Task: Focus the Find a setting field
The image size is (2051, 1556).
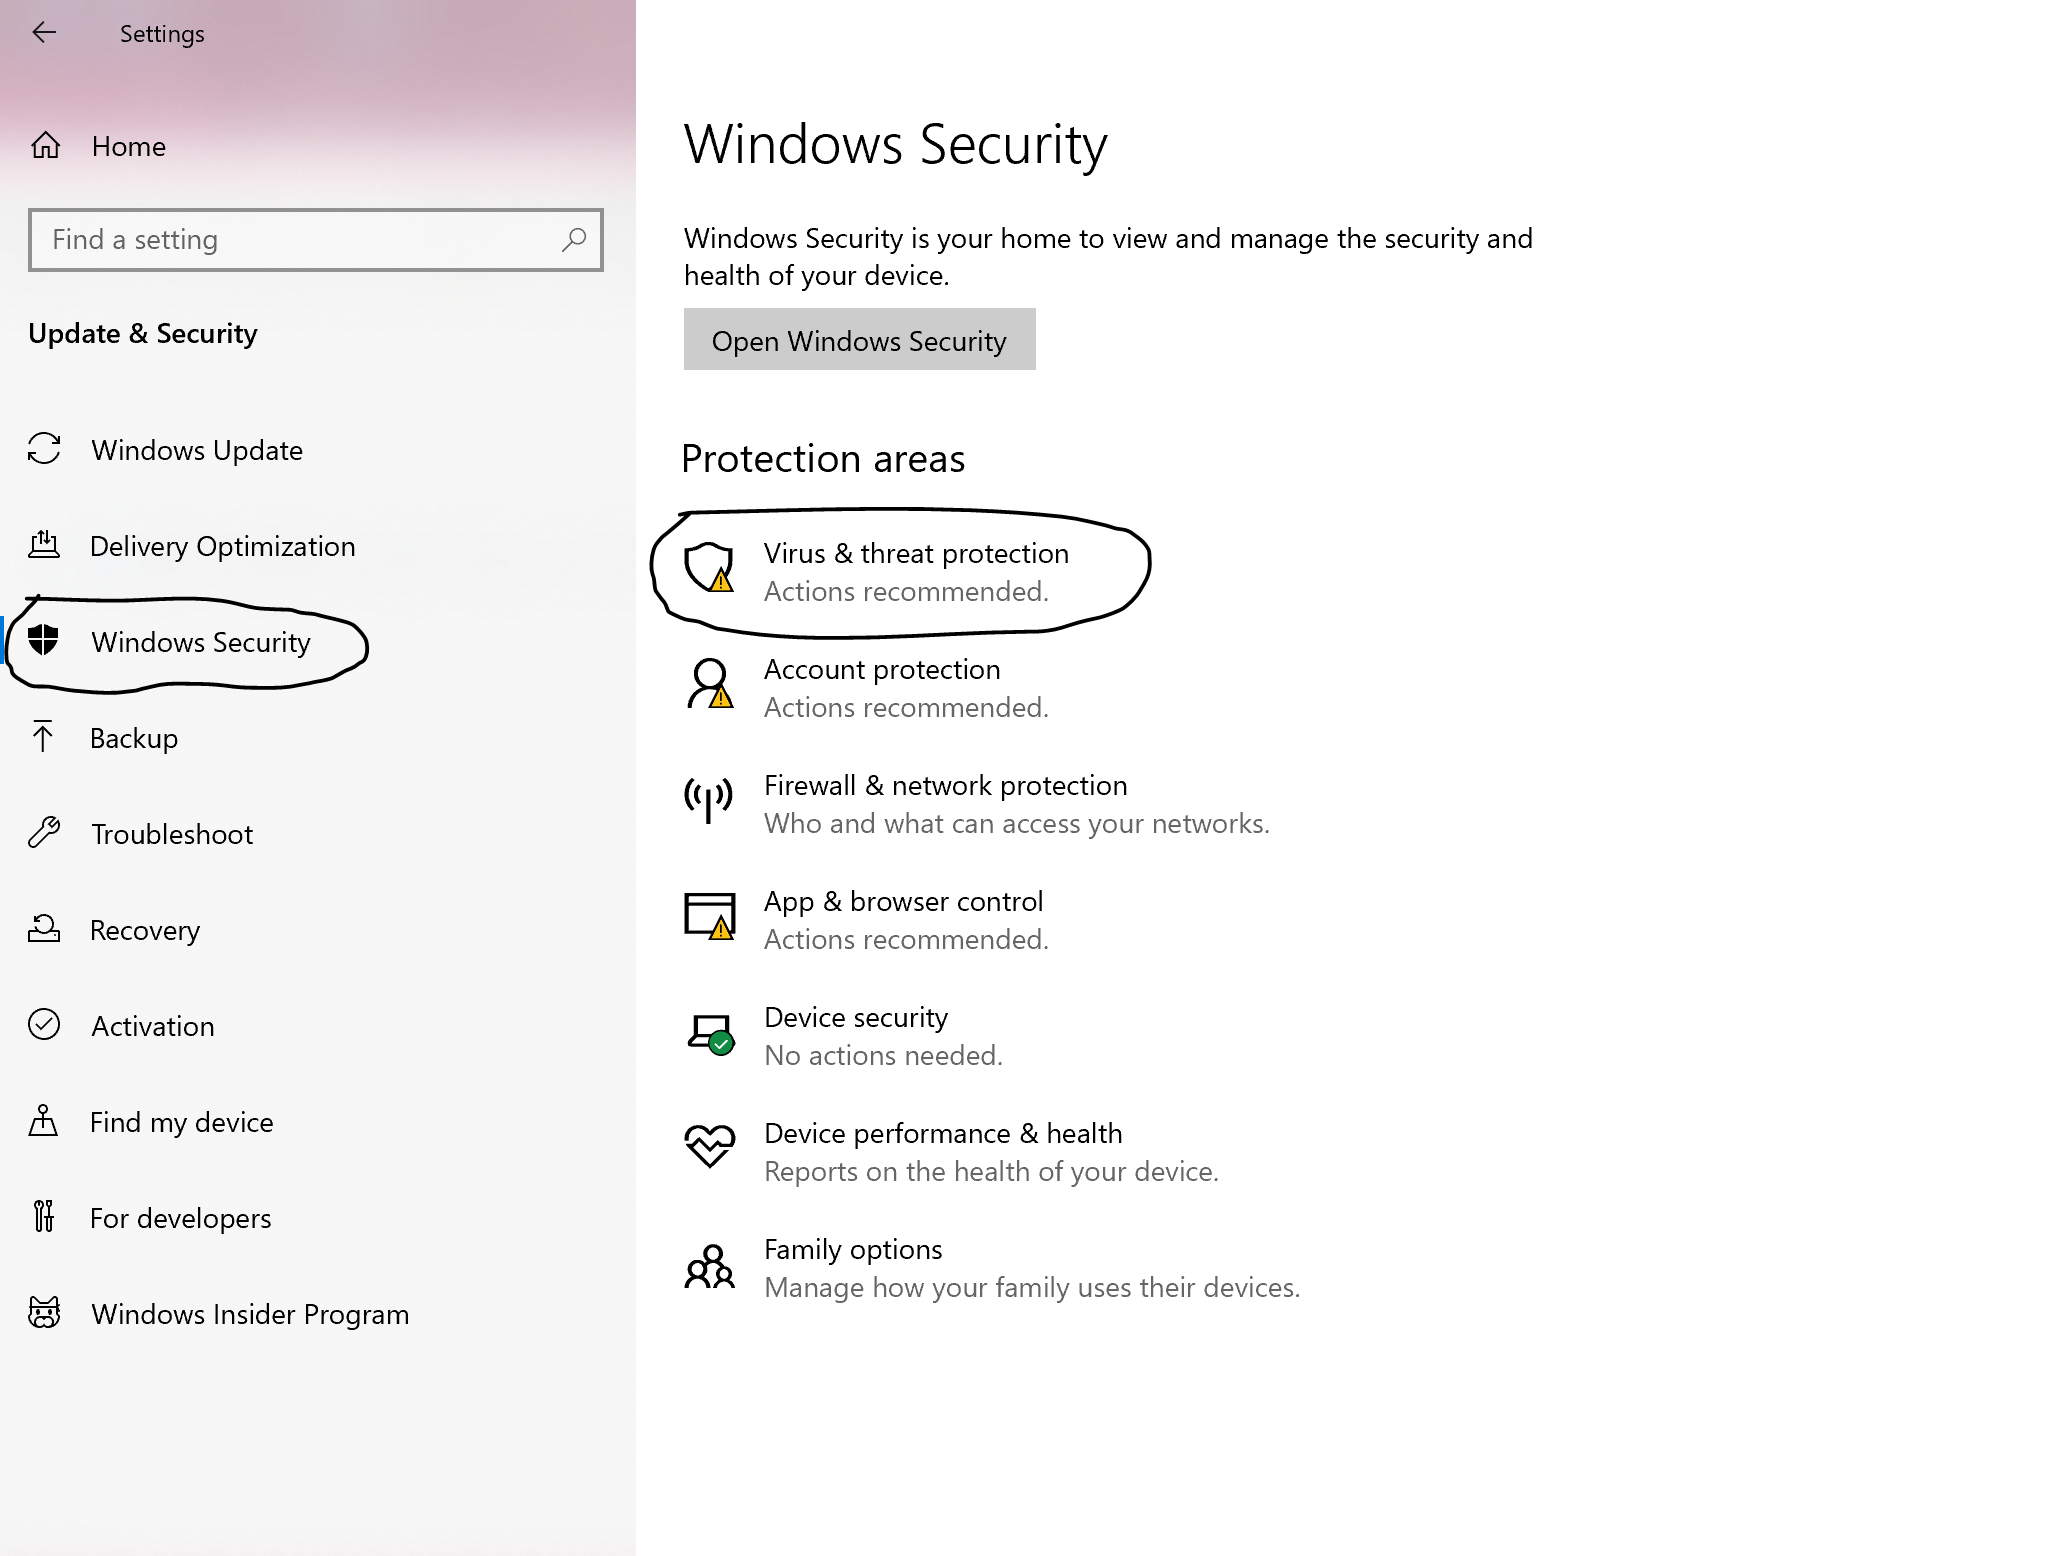Action: pos(316,240)
